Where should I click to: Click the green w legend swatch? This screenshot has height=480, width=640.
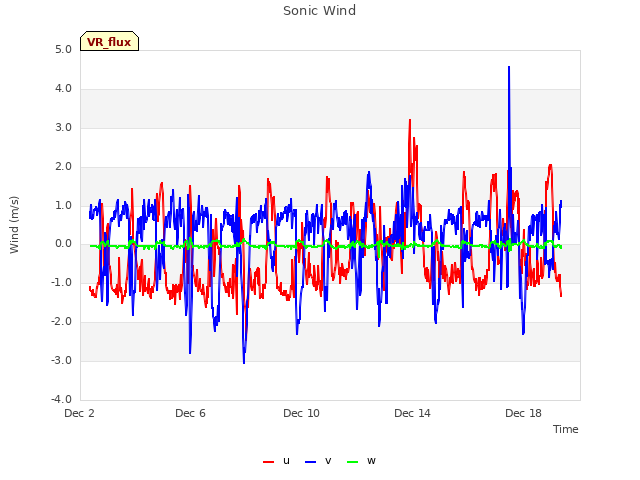pos(352,462)
